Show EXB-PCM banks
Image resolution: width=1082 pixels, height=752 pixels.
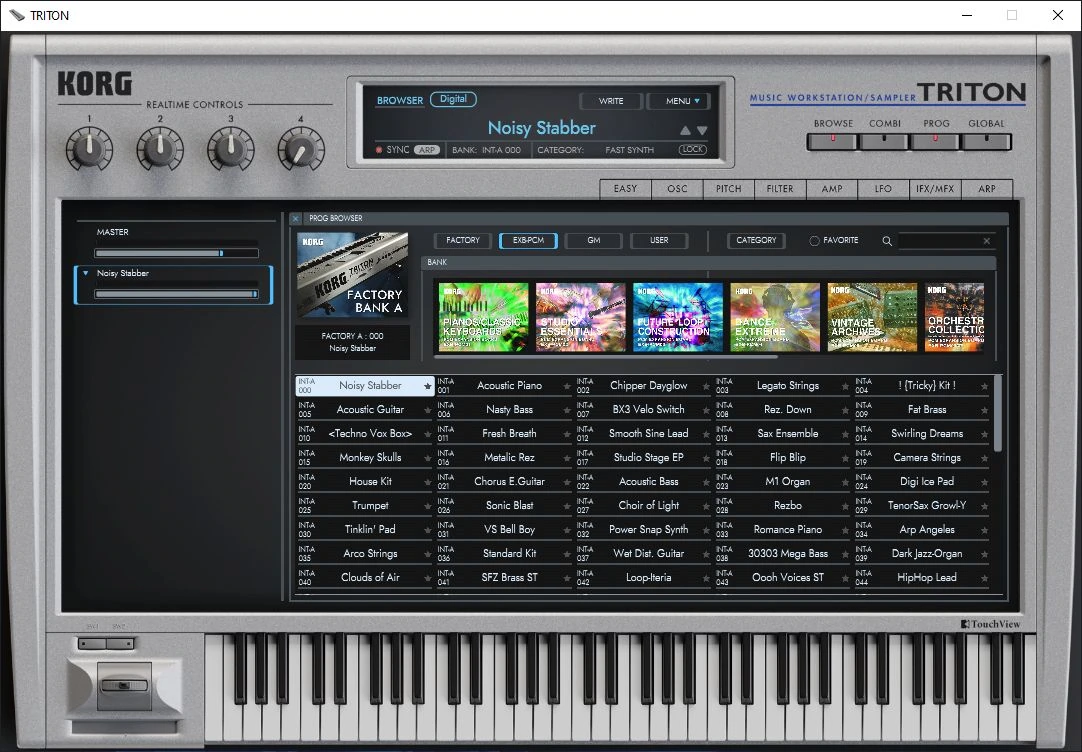click(529, 240)
